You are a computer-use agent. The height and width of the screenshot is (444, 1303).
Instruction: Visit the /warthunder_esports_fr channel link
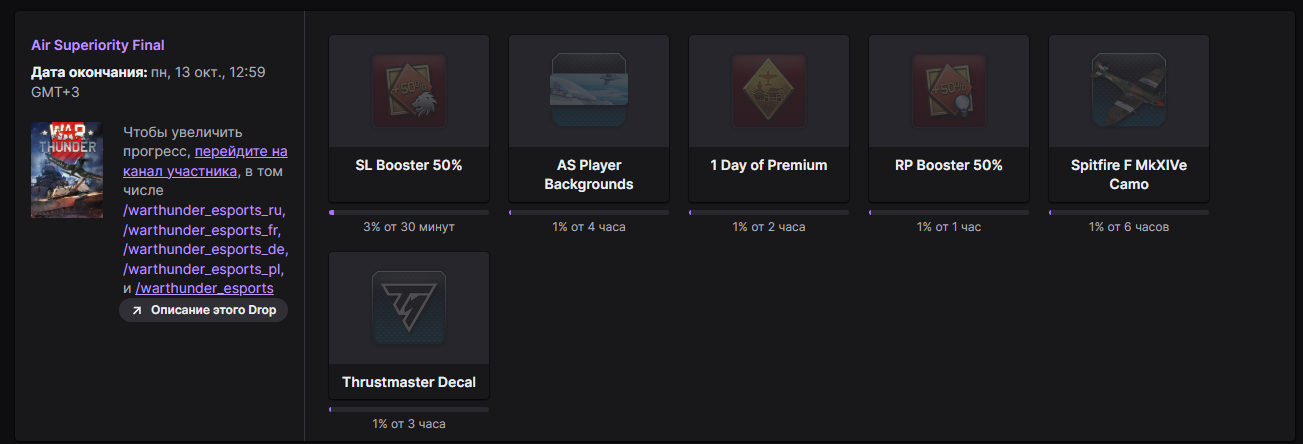pyautogui.click(x=204, y=230)
